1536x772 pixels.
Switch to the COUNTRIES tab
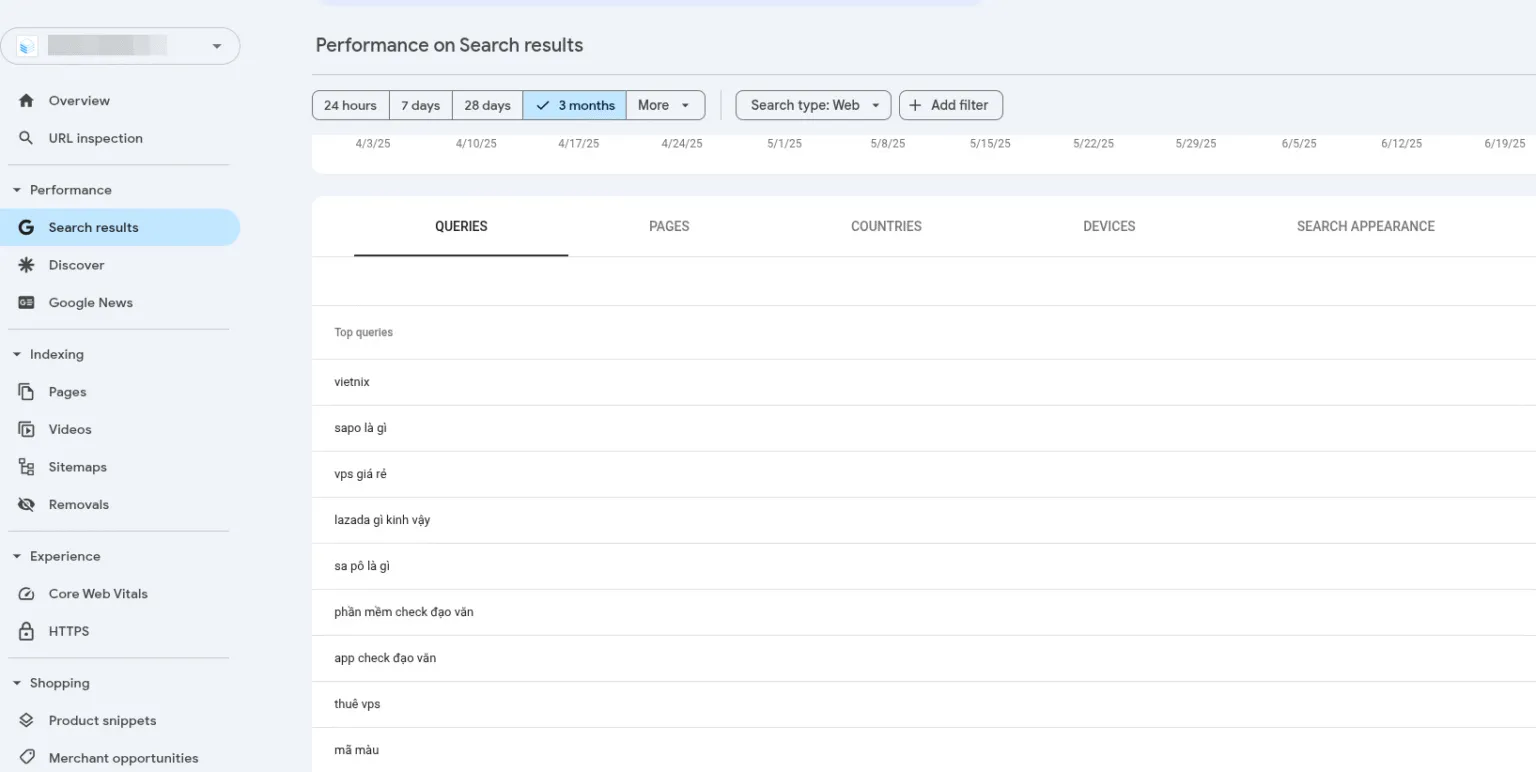[886, 226]
